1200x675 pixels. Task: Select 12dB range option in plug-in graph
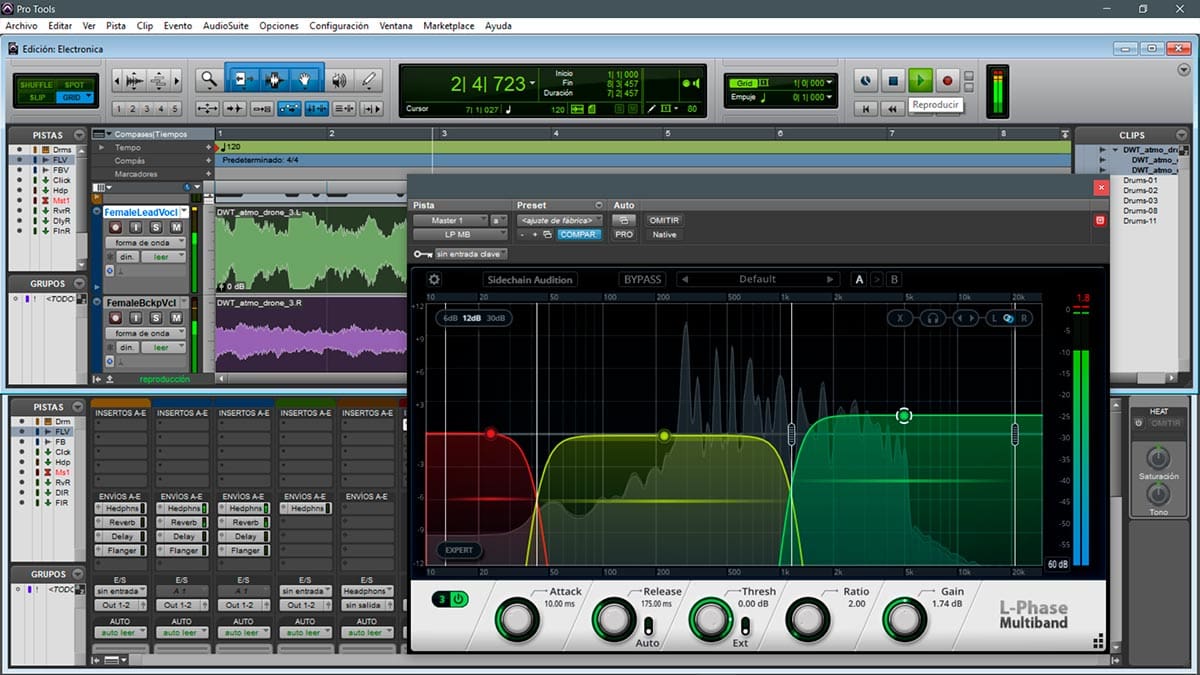(x=472, y=318)
